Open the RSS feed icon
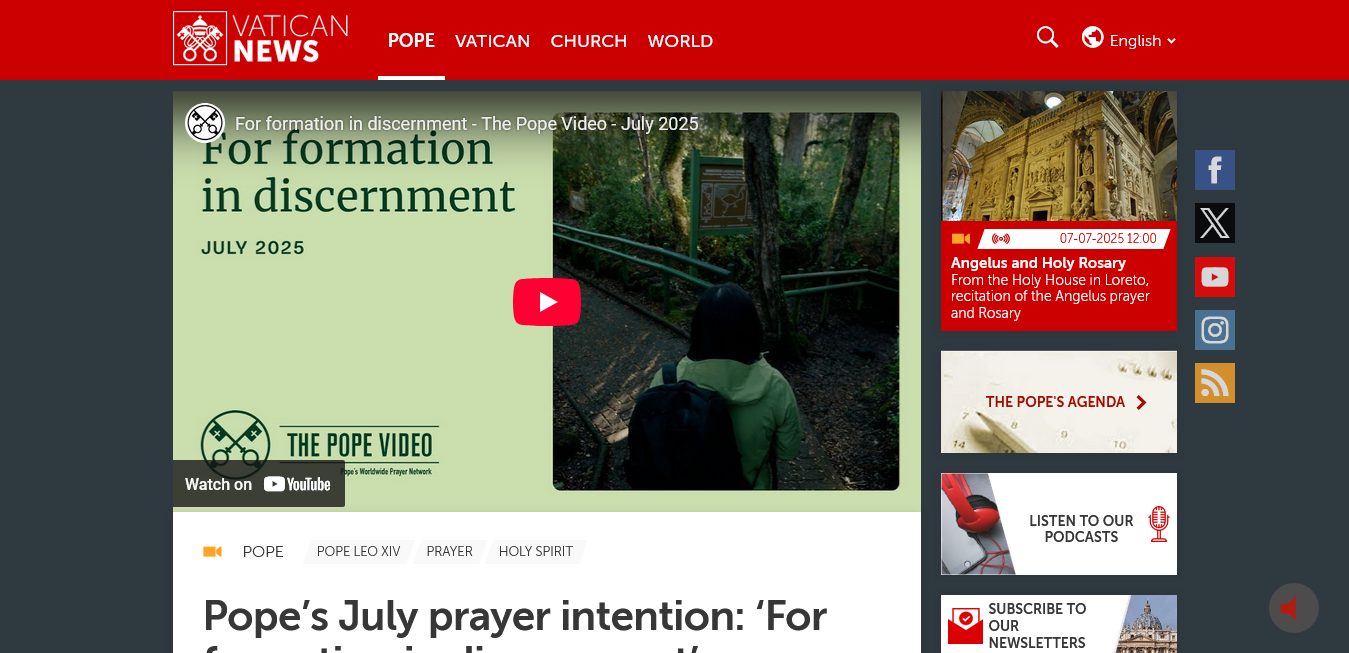The image size is (1349, 653). pos(1215,383)
